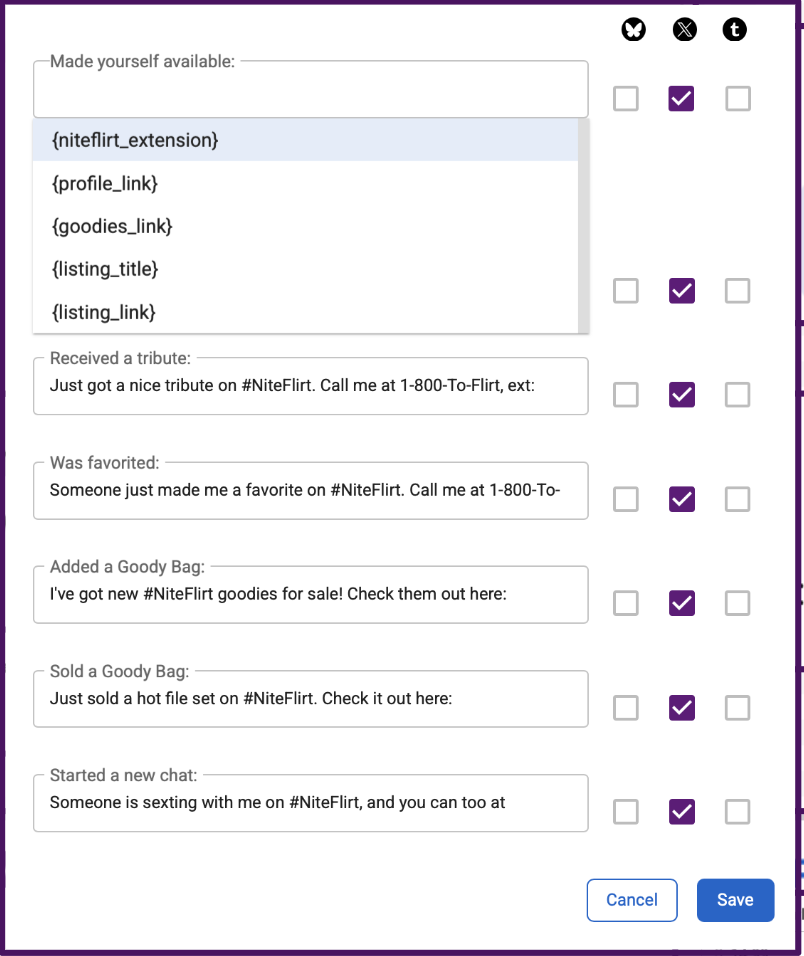804x956 pixels.
Task: Uncheck X for Added a Goody Bag
Action: [681, 603]
